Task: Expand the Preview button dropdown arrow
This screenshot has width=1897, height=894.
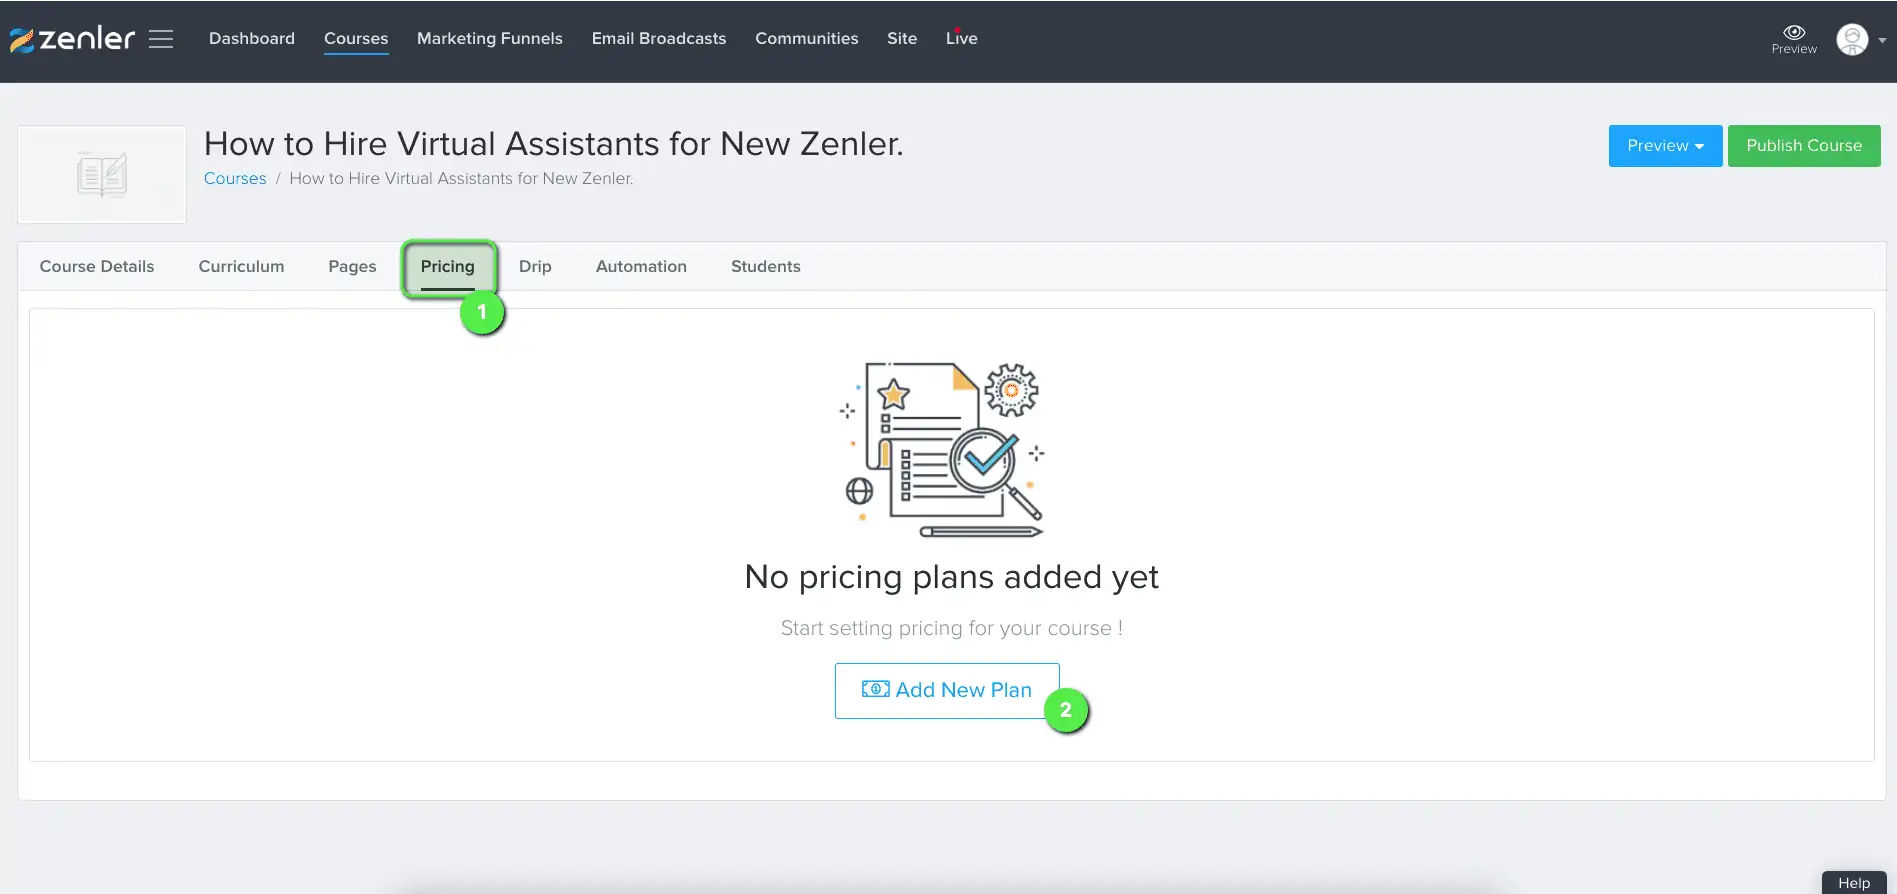Action: pos(1700,146)
